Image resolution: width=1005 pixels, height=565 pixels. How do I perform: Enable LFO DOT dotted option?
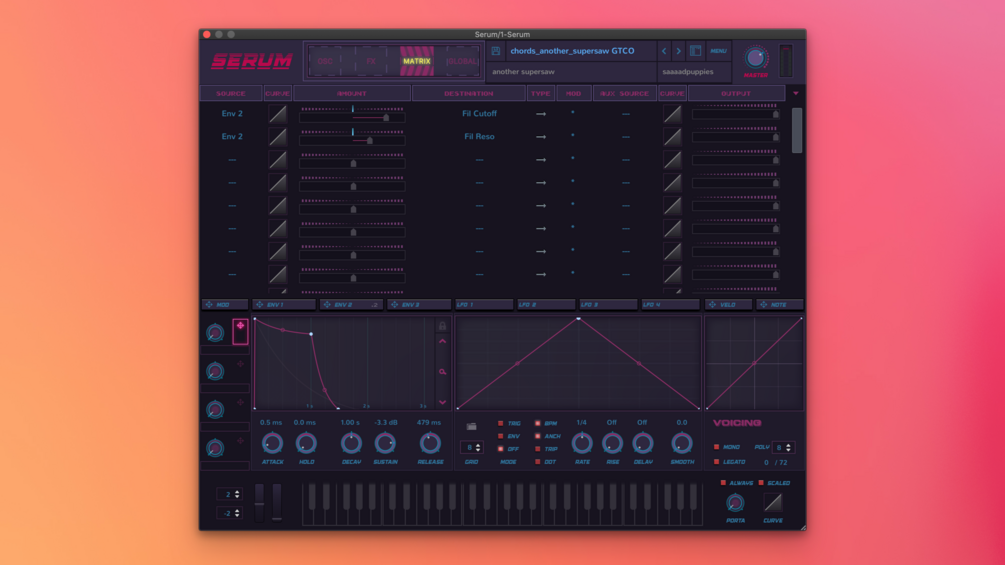point(538,462)
